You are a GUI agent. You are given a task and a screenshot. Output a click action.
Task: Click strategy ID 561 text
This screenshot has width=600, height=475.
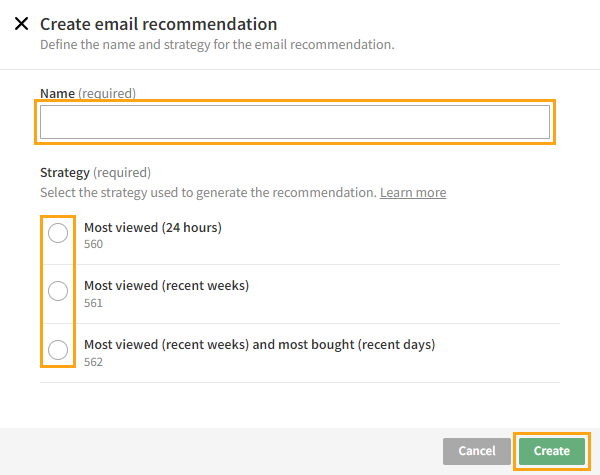(x=93, y=303)
